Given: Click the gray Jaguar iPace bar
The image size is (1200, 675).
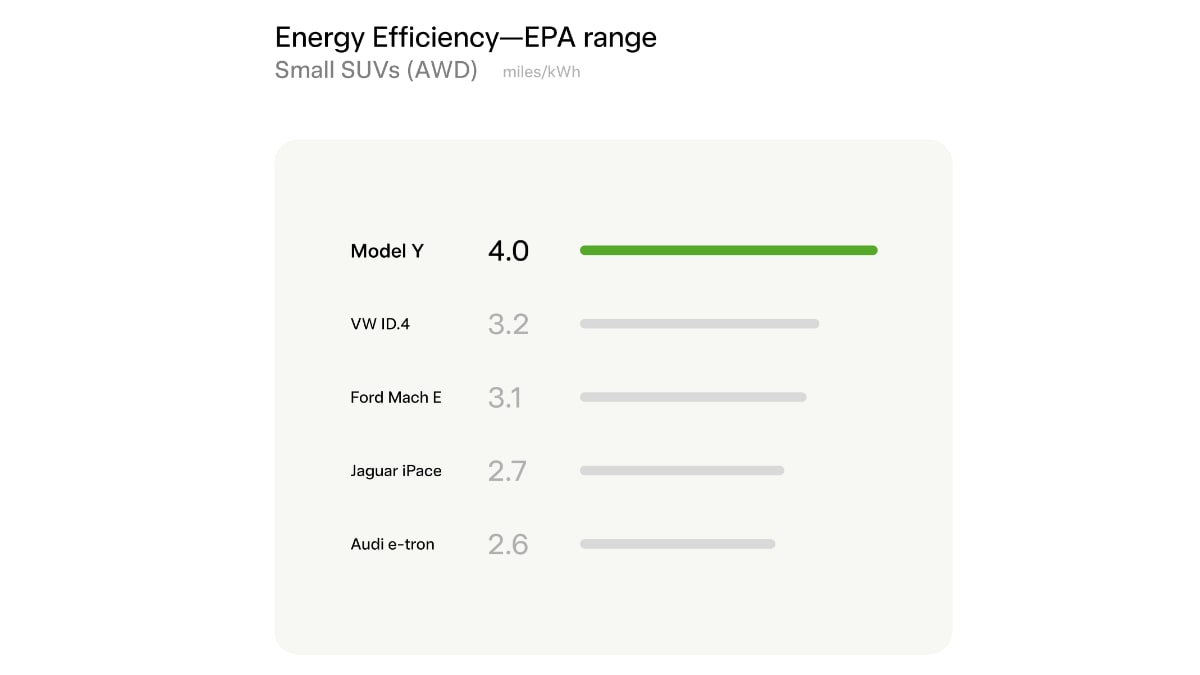Looking at the screenshot, I should pos(682,470).
